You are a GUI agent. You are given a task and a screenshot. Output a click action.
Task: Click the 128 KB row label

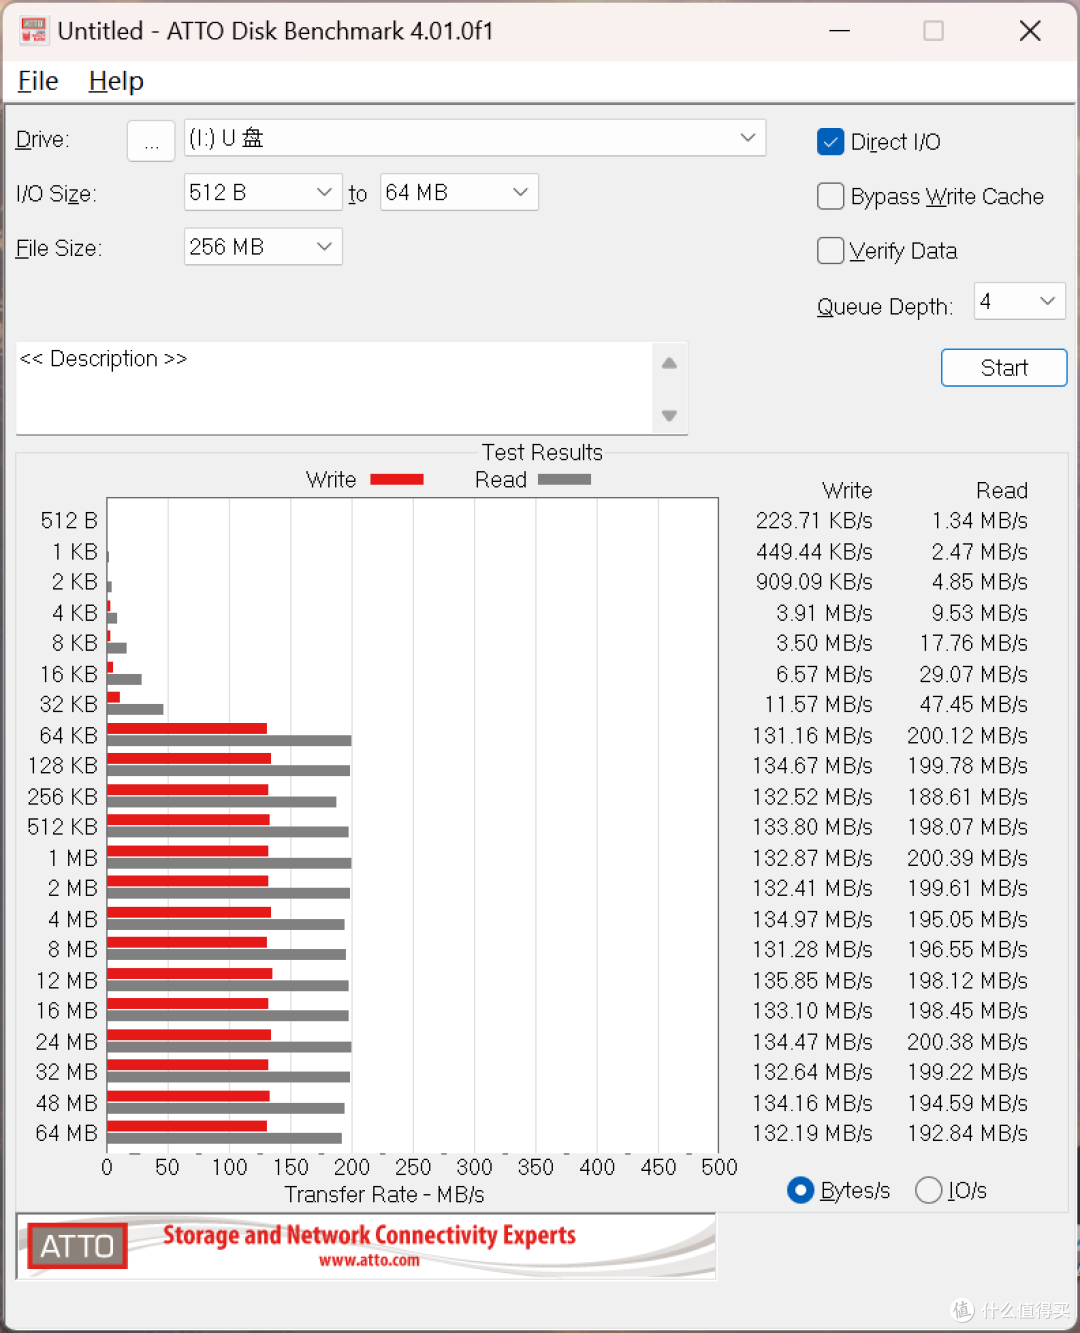click(x=63, y=766)
